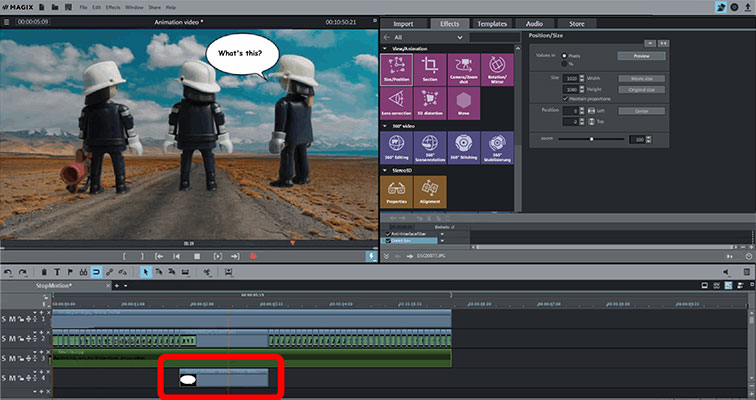Click the binoculars search icon
756x400 pixels.
click(83, 272)
